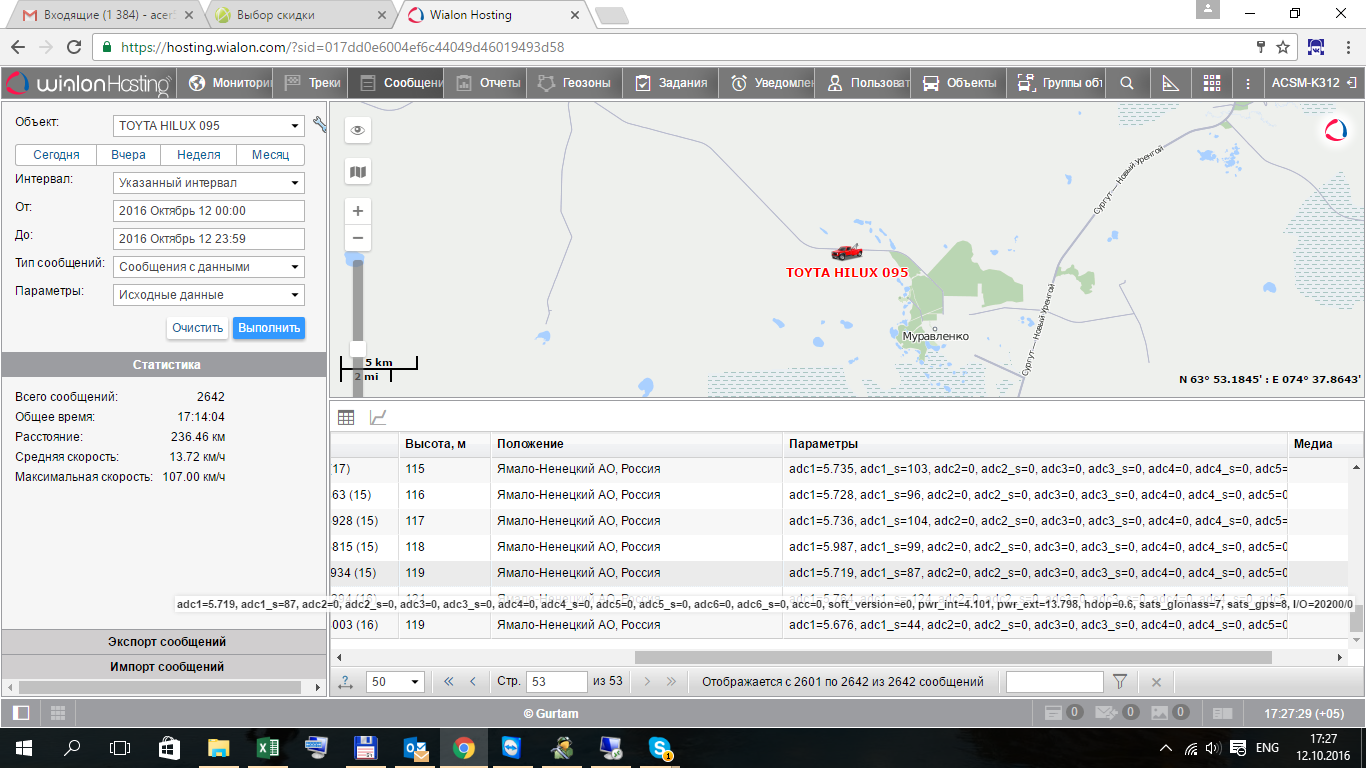Select table view for messages
This screenshot has width=1366, height=768.
[x=346, y=418]
